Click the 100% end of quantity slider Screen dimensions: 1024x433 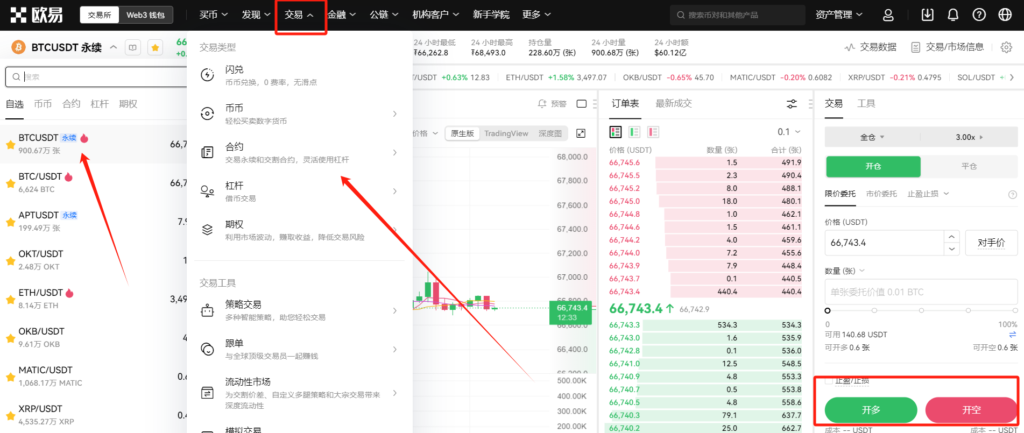[x=1015, y=310]
